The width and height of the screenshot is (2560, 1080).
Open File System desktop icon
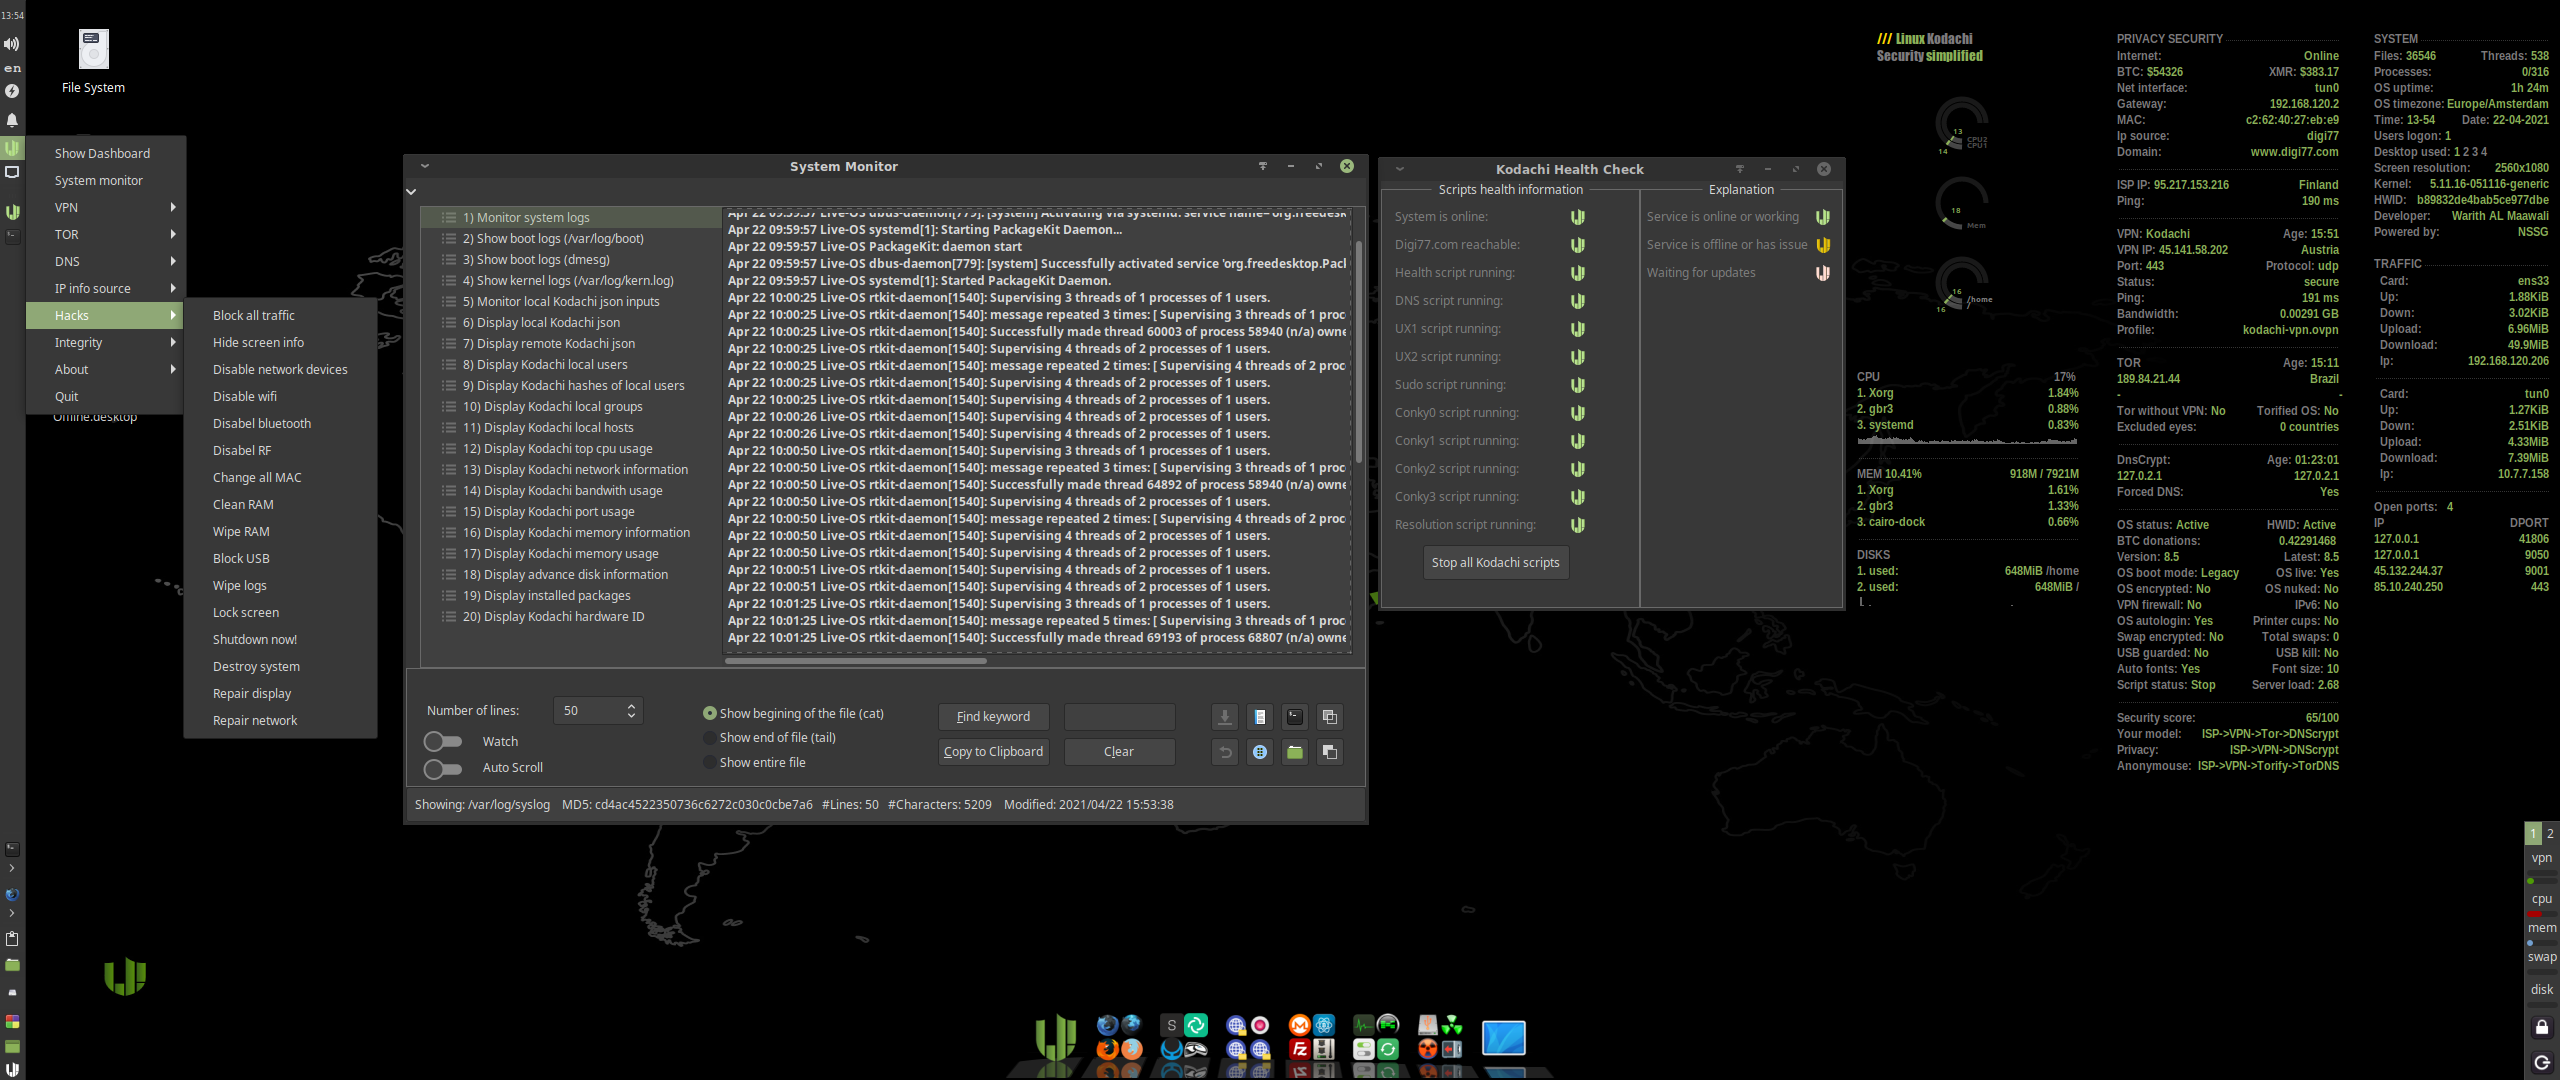pos(93,62)
